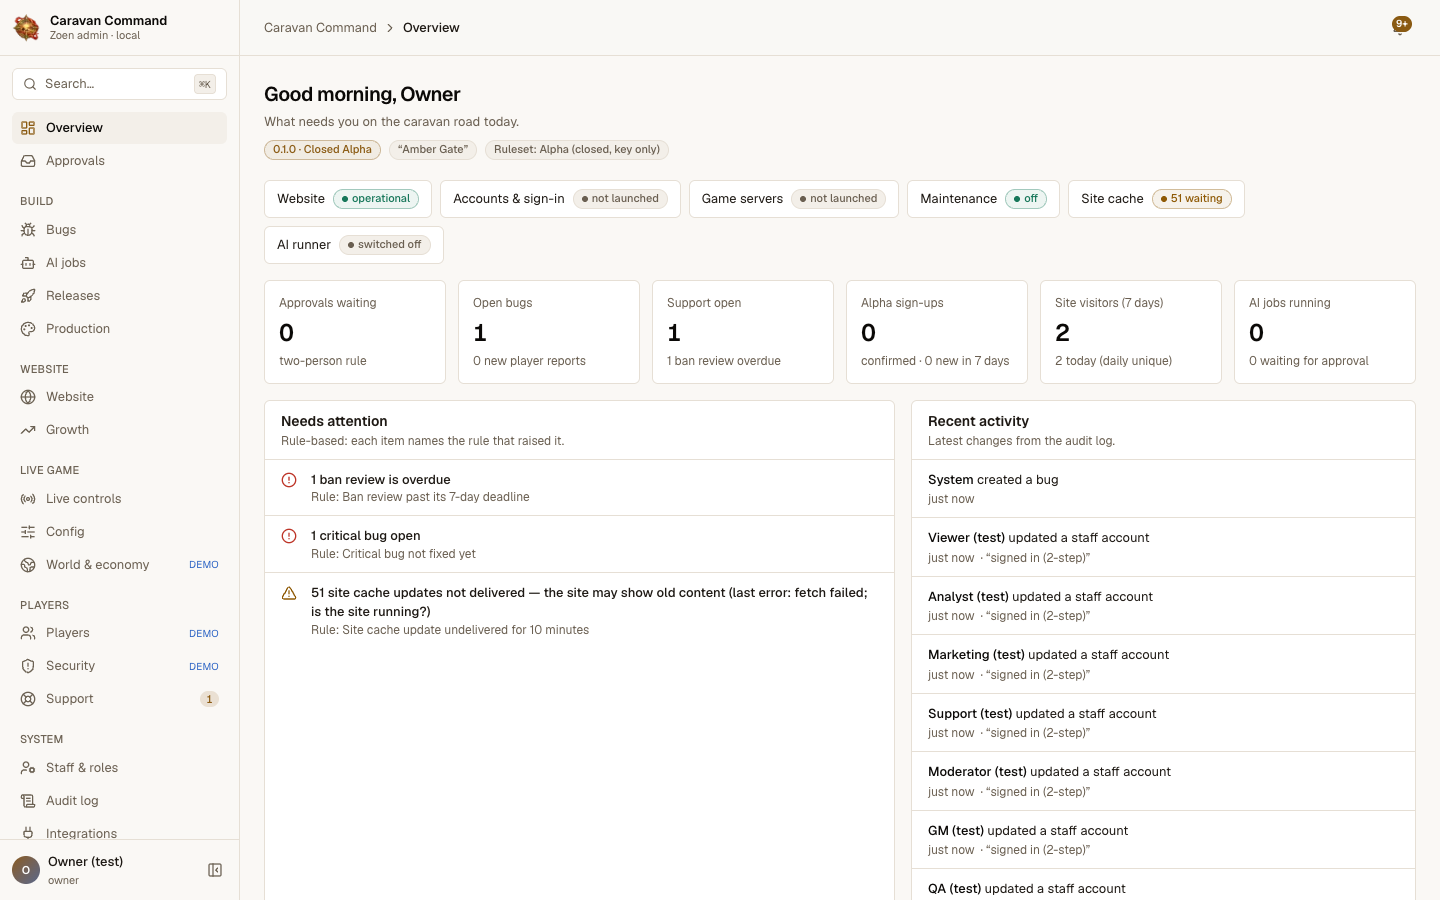The width and height of the screenshot is (1440, 900).
Task: Open notifications bell with 9+ badge
Action: point(1401,27)
